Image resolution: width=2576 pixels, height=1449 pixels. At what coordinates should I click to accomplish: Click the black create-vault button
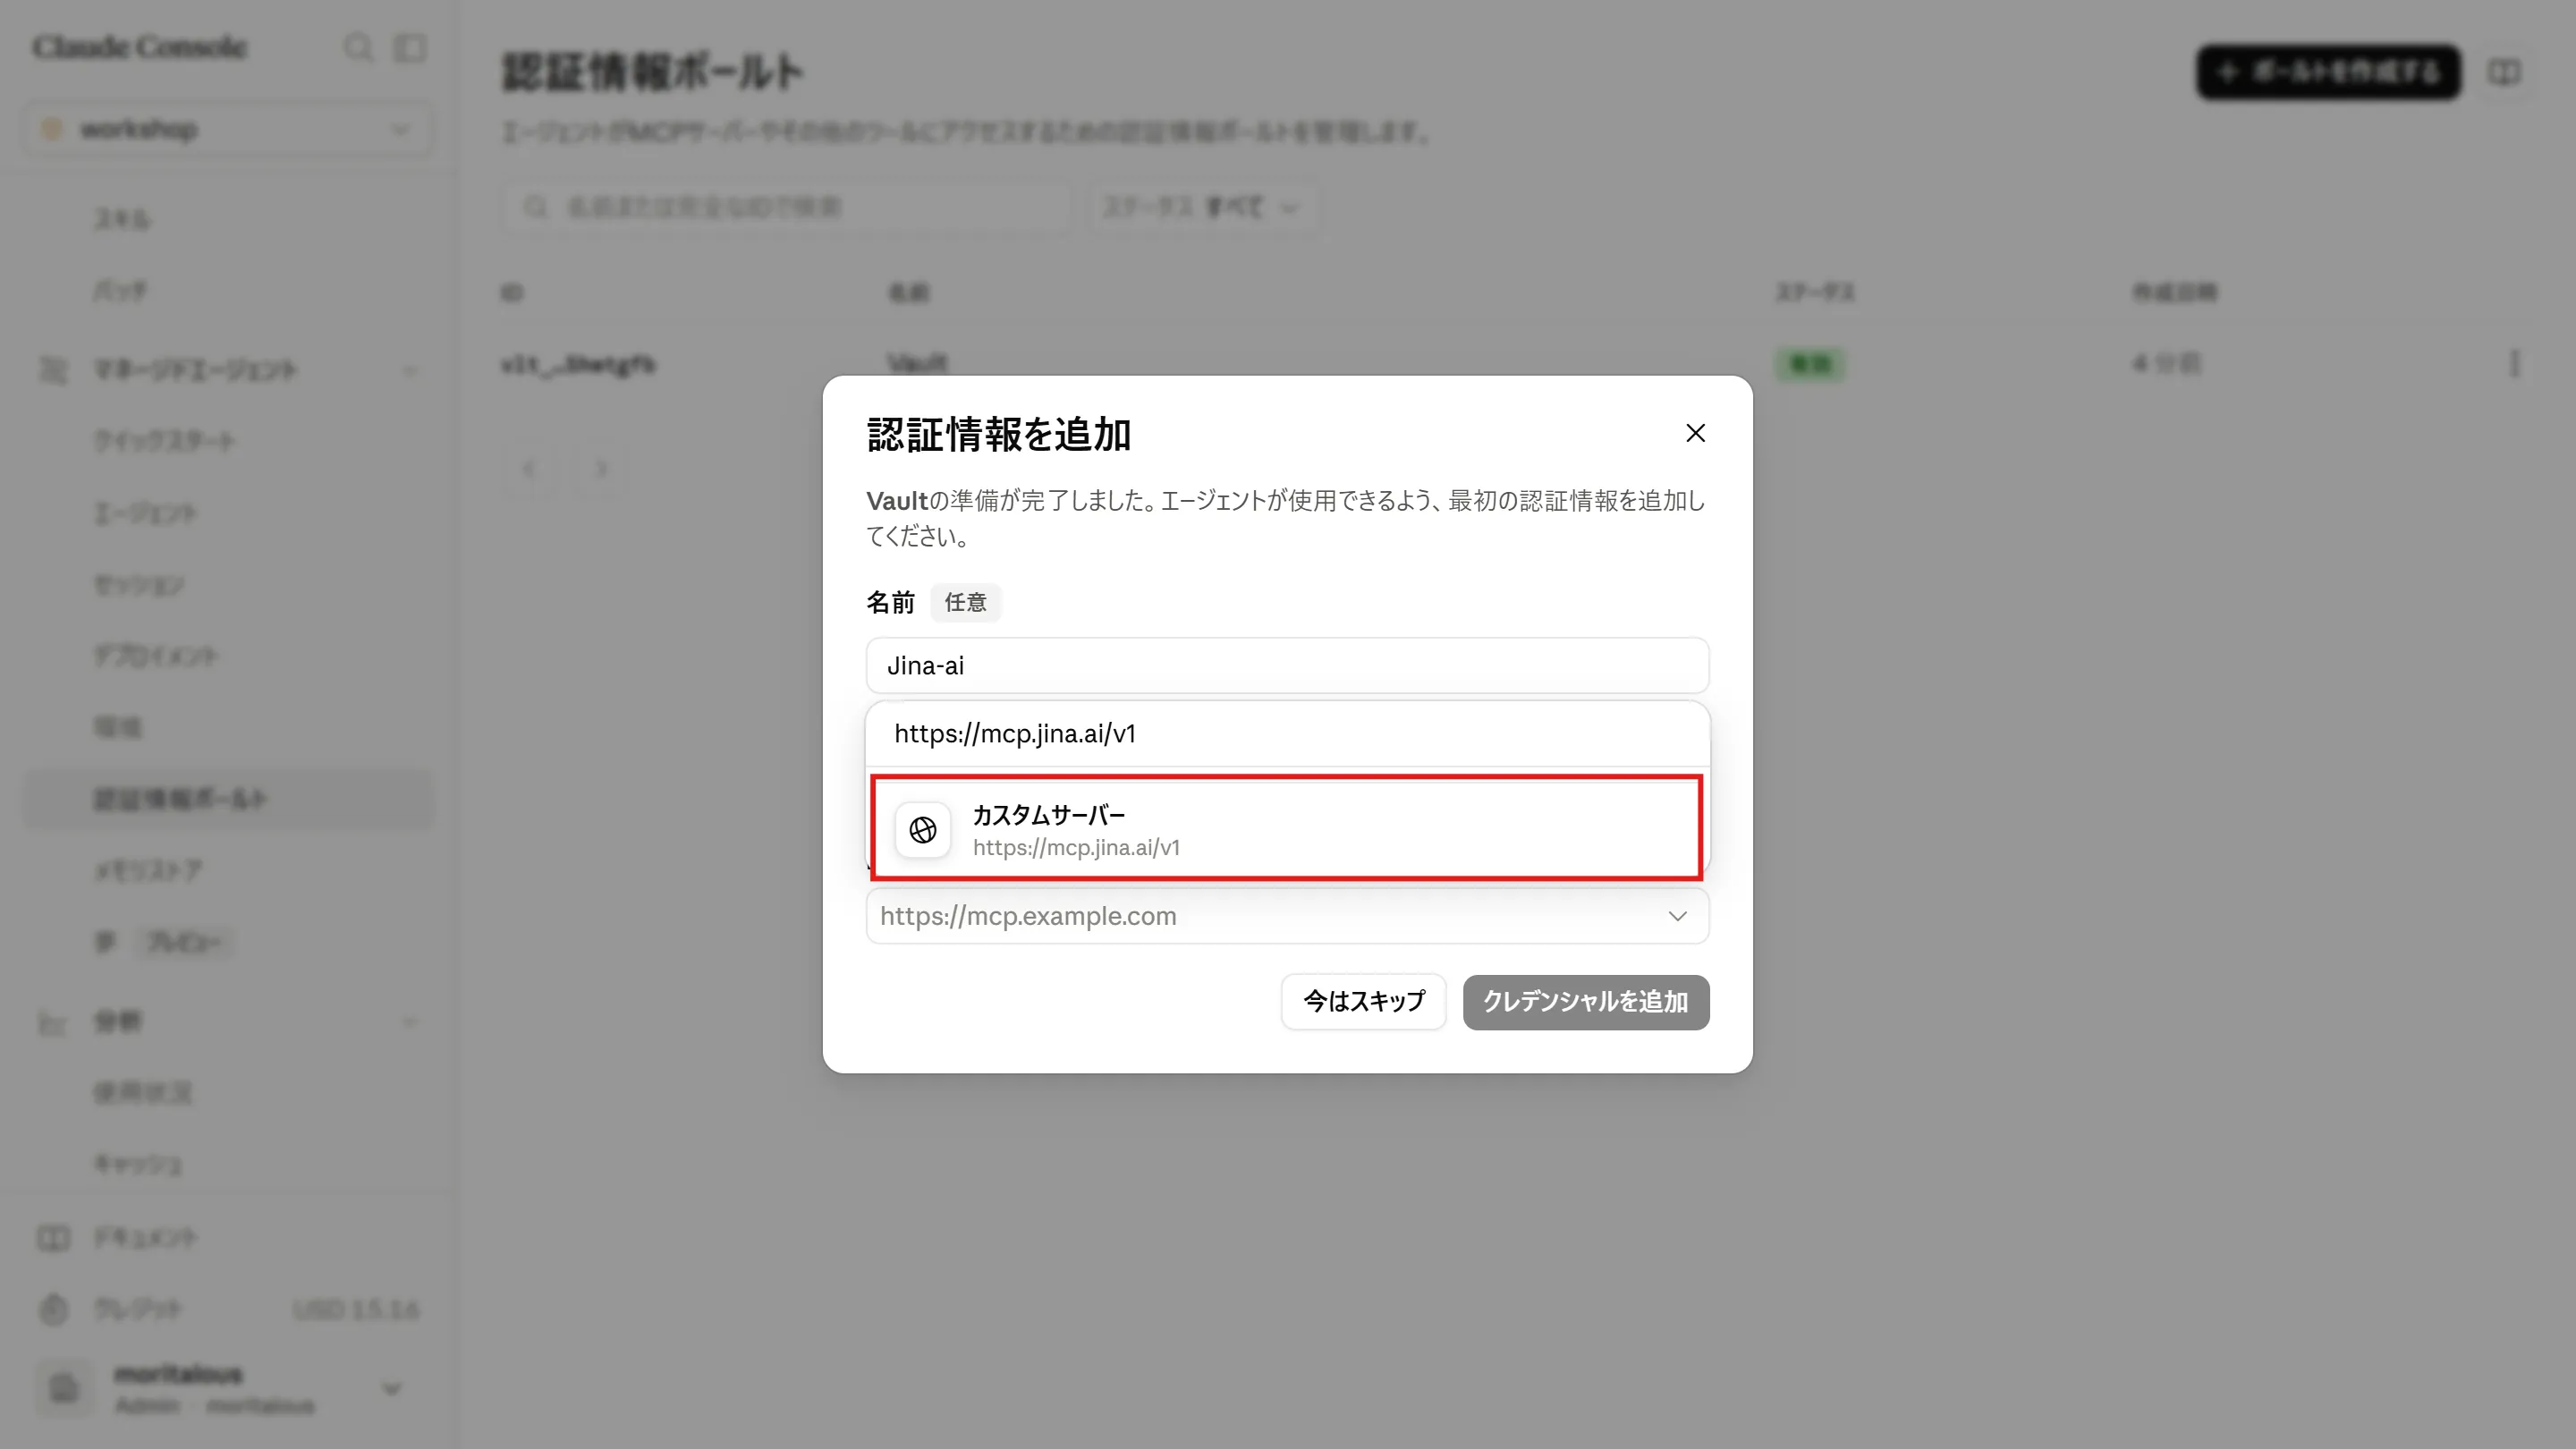pos(2328,72)
